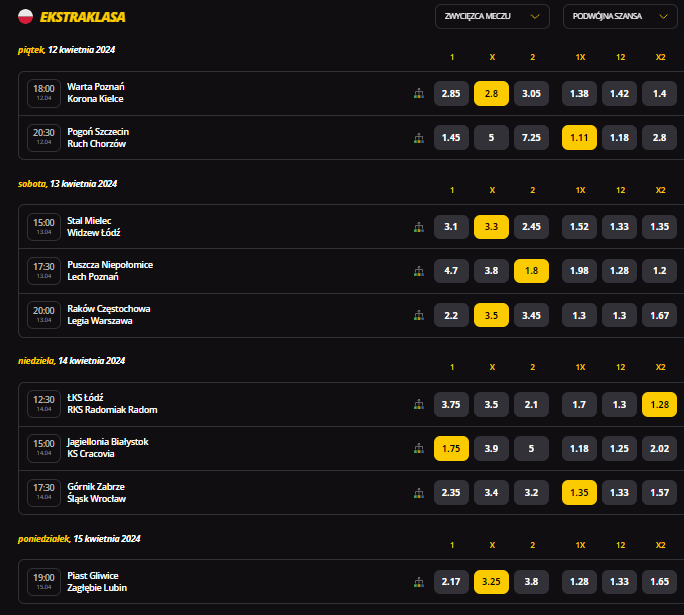Viewport: 684px width, 615px height.
Task: Select 1.65 X2 odds for Zagłębie Lubin
Action: click(659, 581)
